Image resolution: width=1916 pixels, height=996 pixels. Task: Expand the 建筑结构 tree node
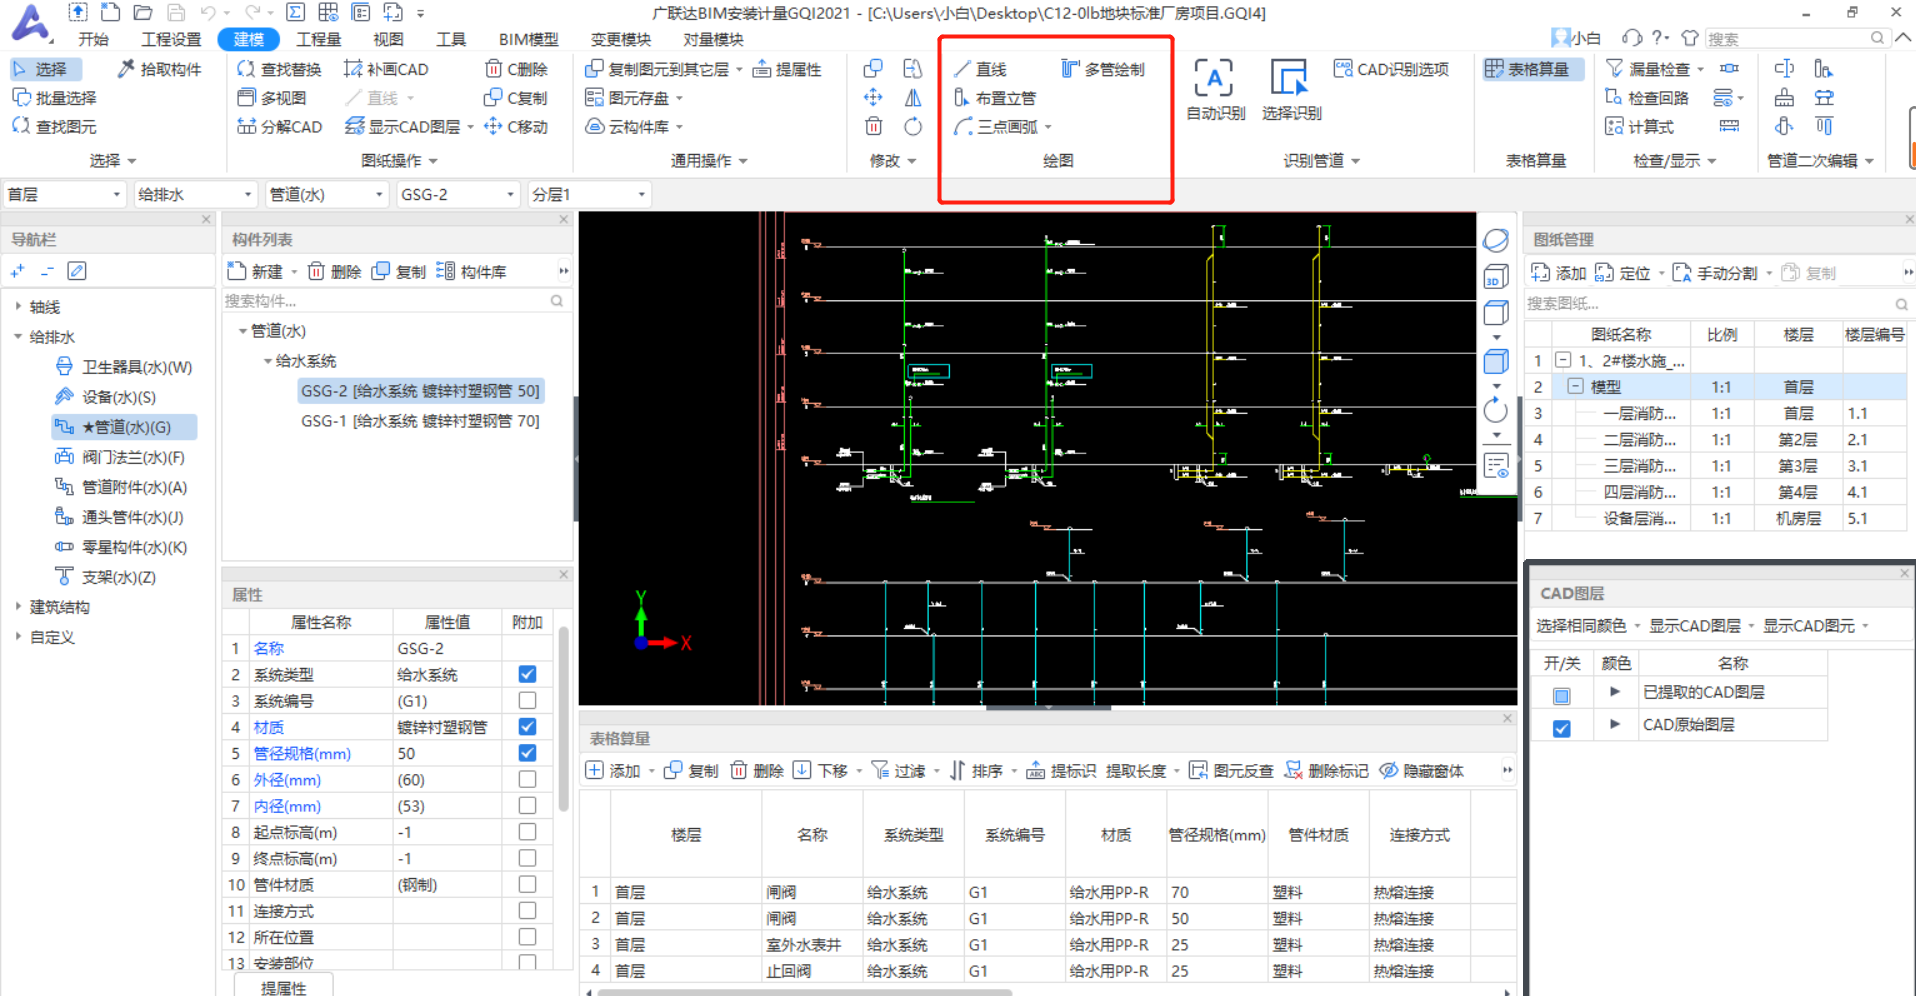18,607
